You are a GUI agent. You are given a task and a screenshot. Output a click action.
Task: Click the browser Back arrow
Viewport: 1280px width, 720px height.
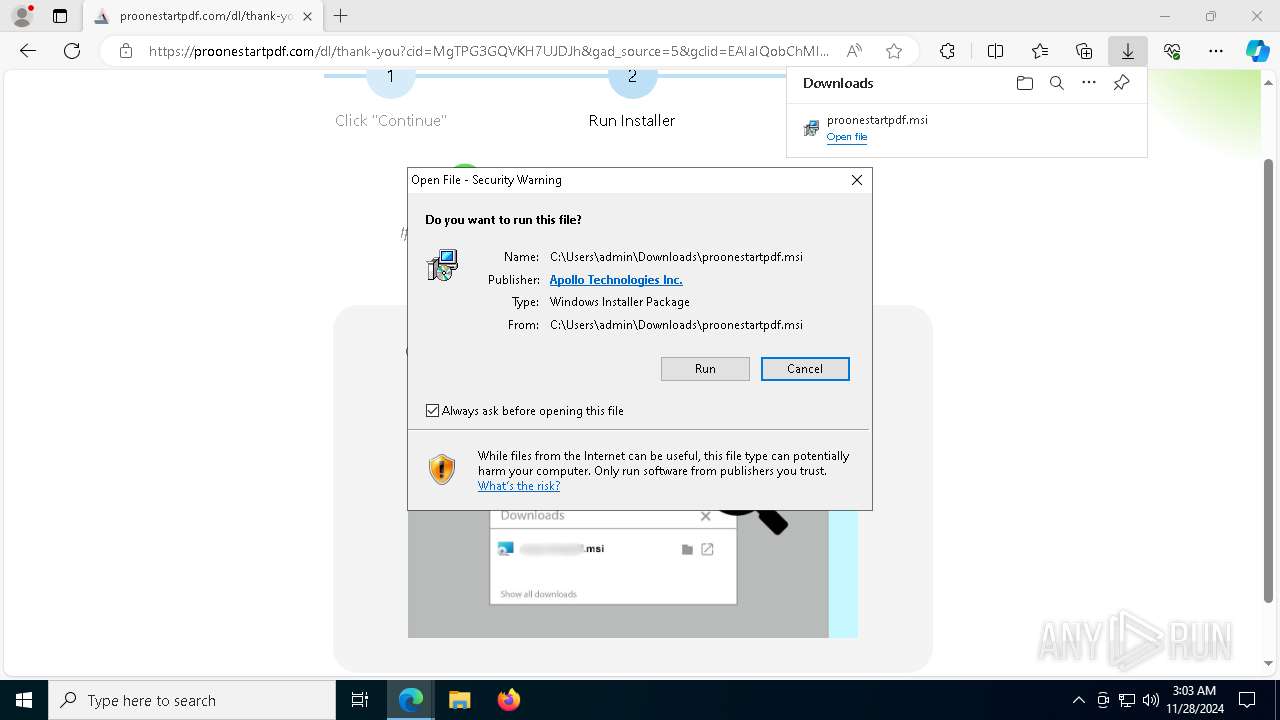[x=28, y=51]
